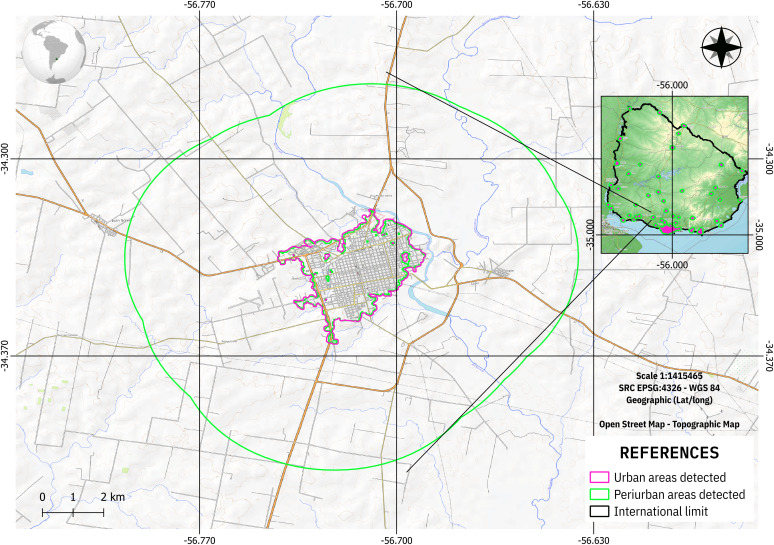Click the '-34.300' label on the right edge

[769, 158]
